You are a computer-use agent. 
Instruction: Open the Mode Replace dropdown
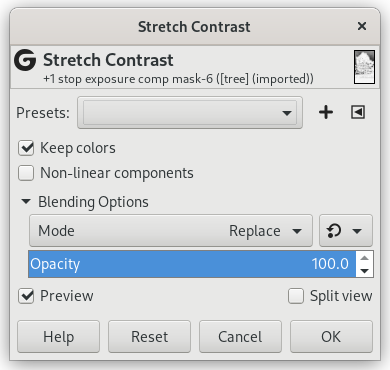[171, 231]
